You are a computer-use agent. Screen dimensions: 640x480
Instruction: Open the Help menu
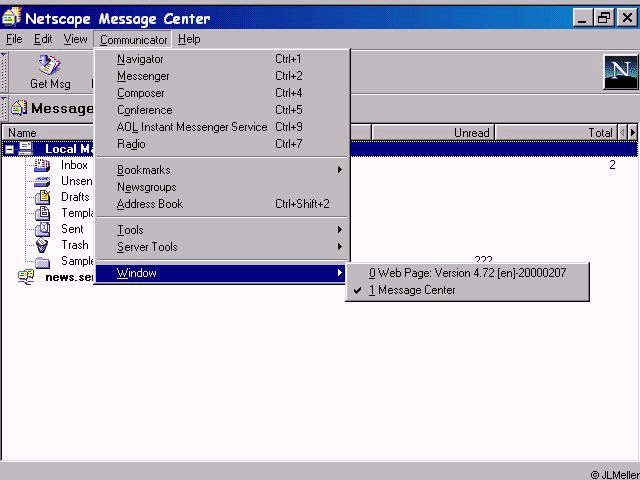pos(189,39)
